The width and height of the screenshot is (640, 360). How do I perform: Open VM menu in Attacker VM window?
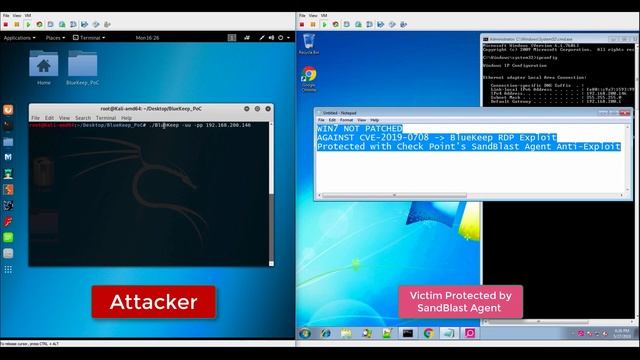pos(28,16)
